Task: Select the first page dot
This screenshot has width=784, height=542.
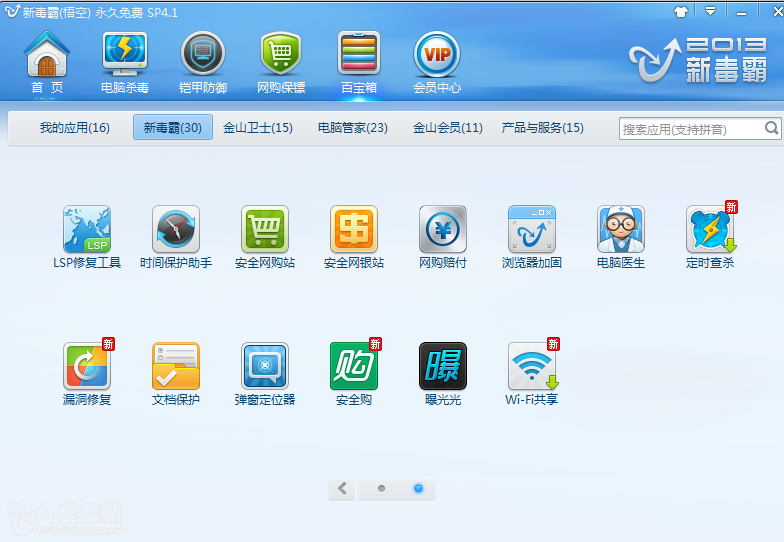Action: tap(382, 488)
